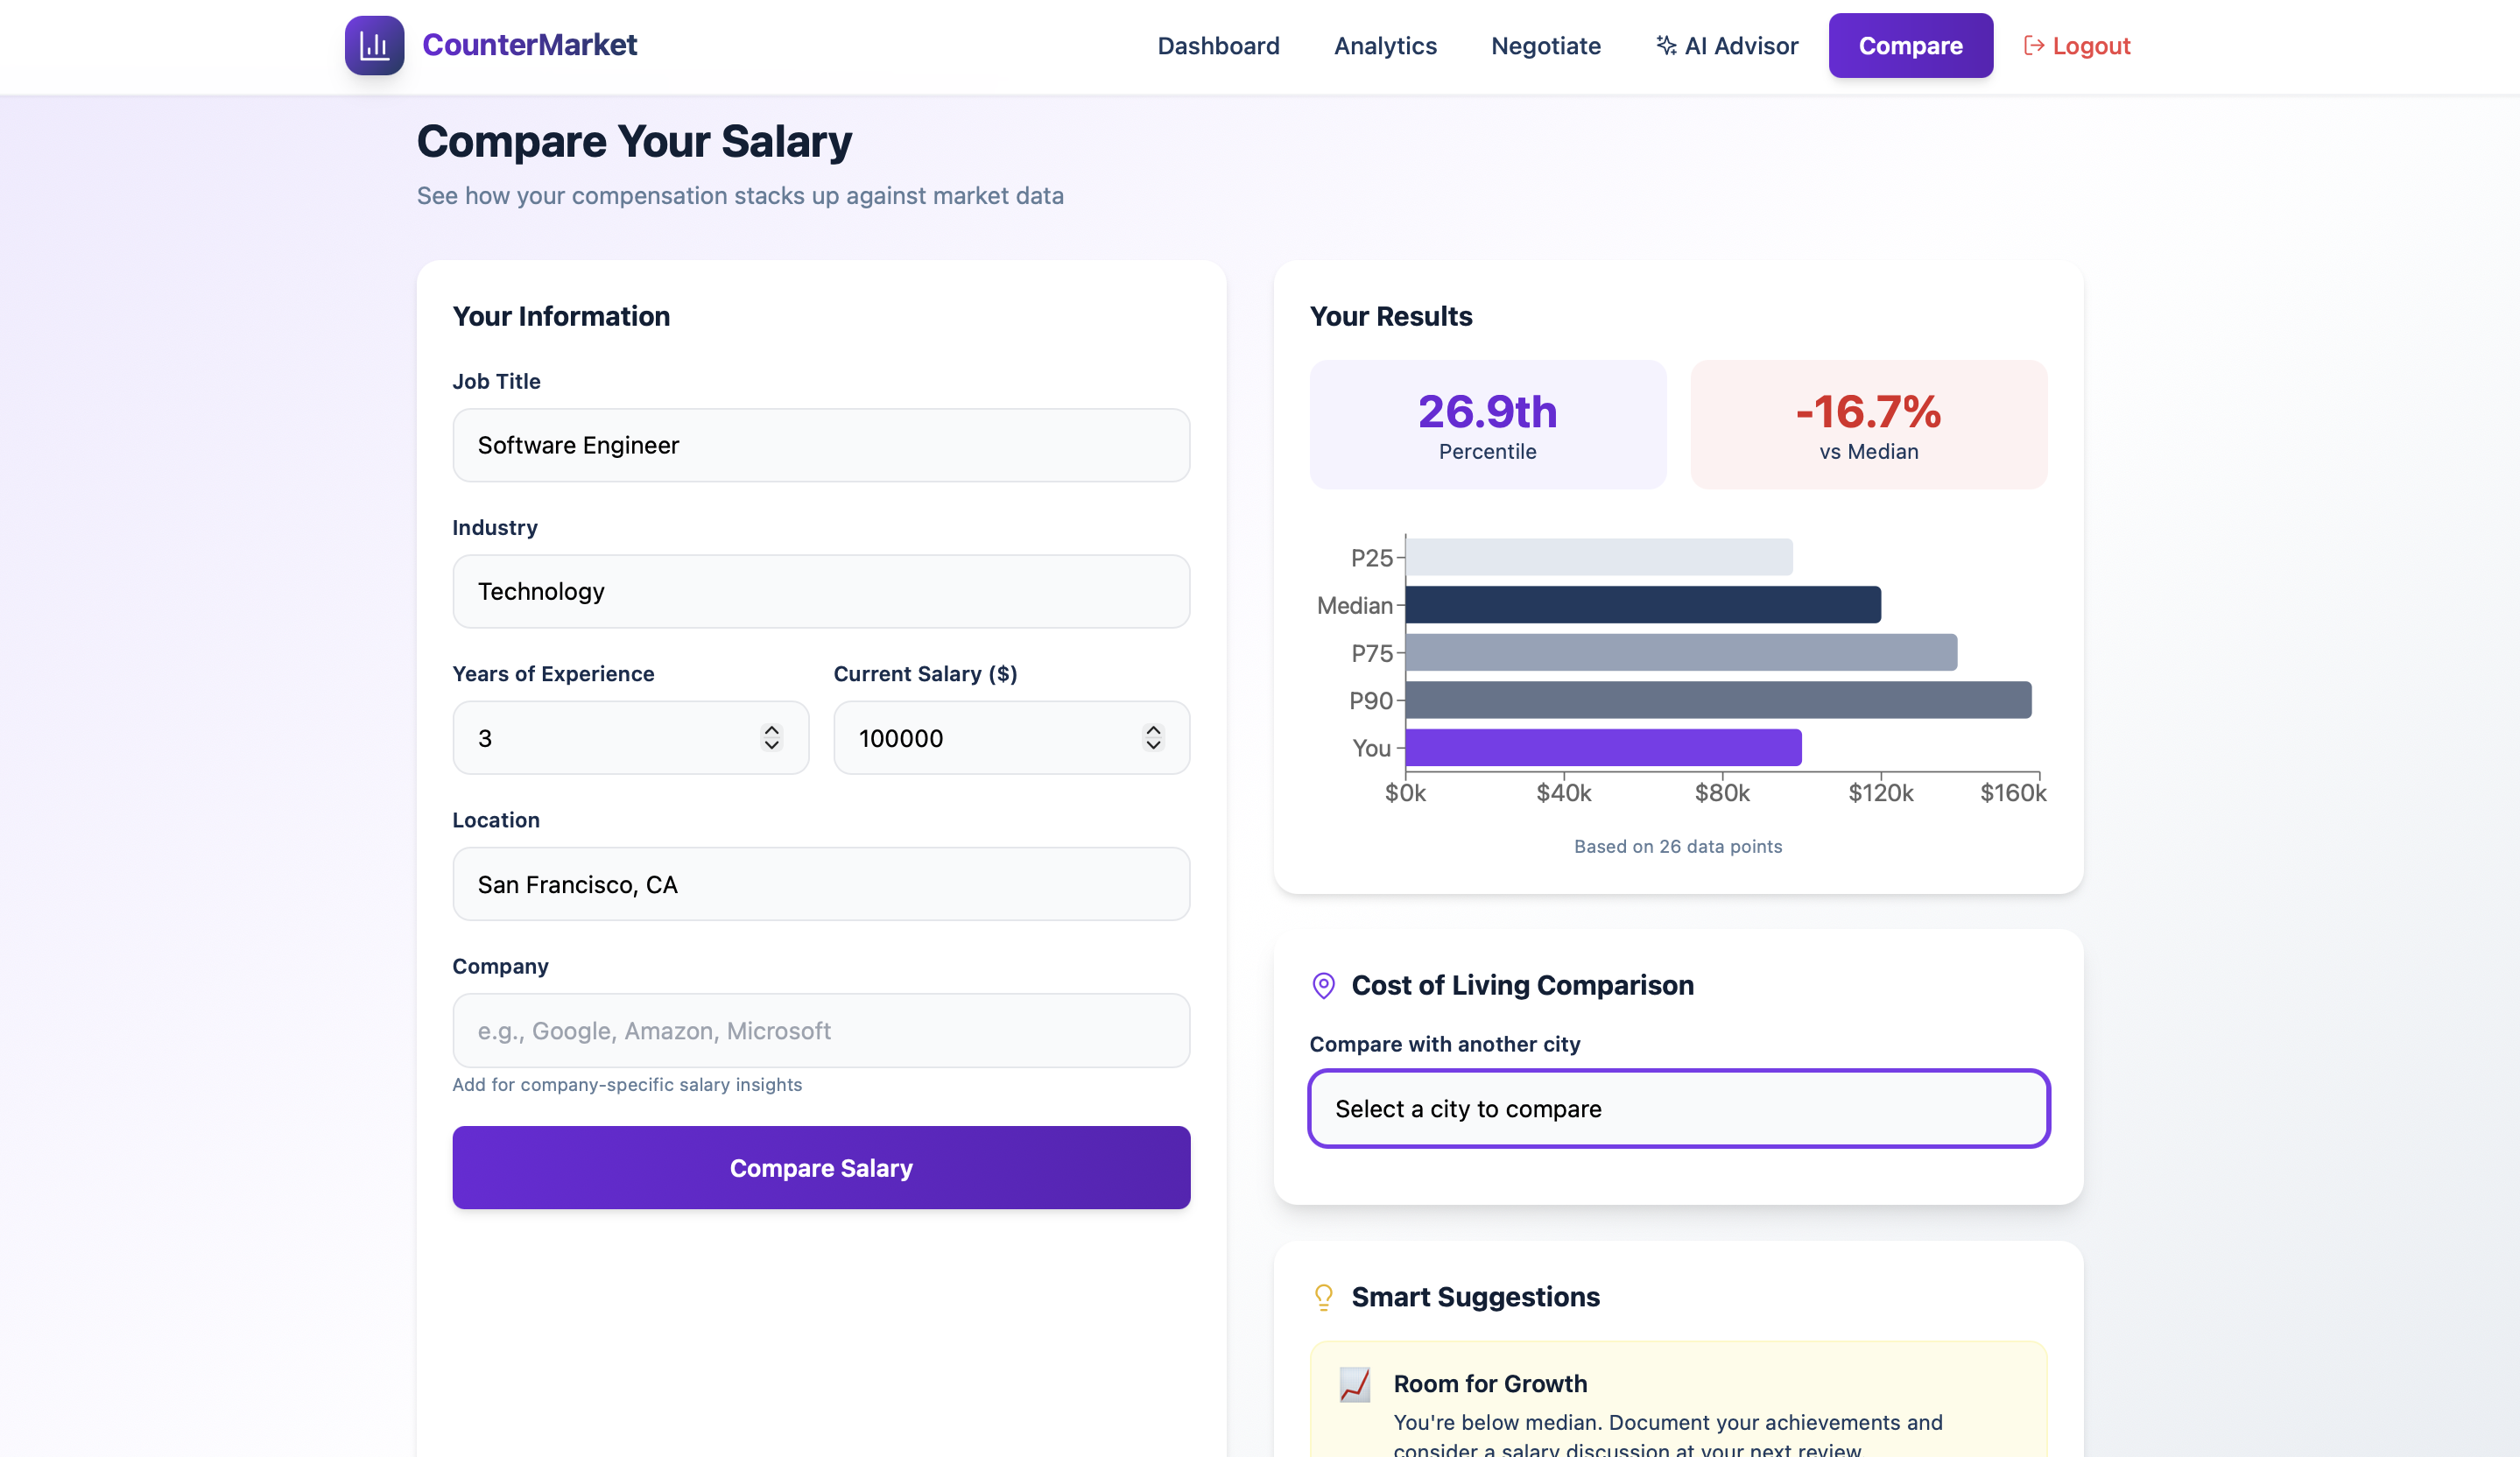This screenshot has width=2520, height=1457.
Task: Click the CounterMarket bar chart logo icon
Action: pyautogui.click(x=374, y=45)
